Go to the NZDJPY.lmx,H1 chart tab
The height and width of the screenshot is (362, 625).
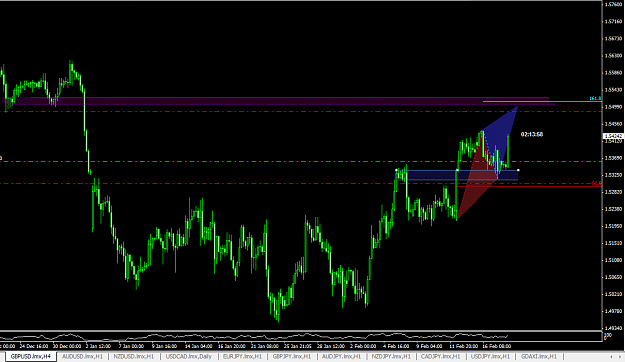(391, 356)
